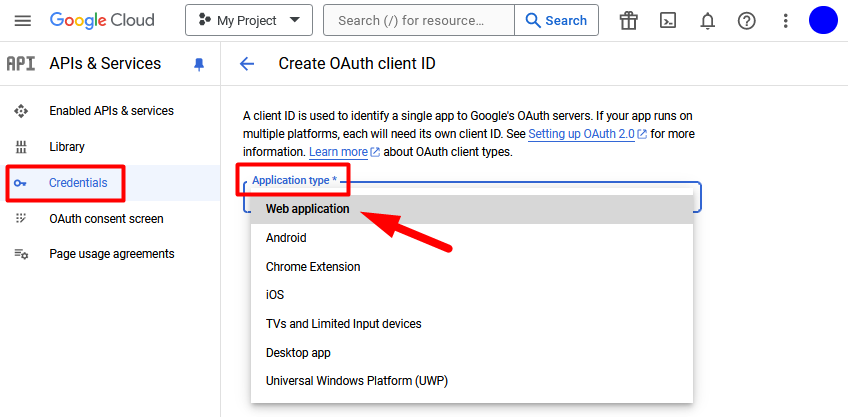848x417 pixels.
Task: Select Credentials in the sidebar
Action: point(110,183)
